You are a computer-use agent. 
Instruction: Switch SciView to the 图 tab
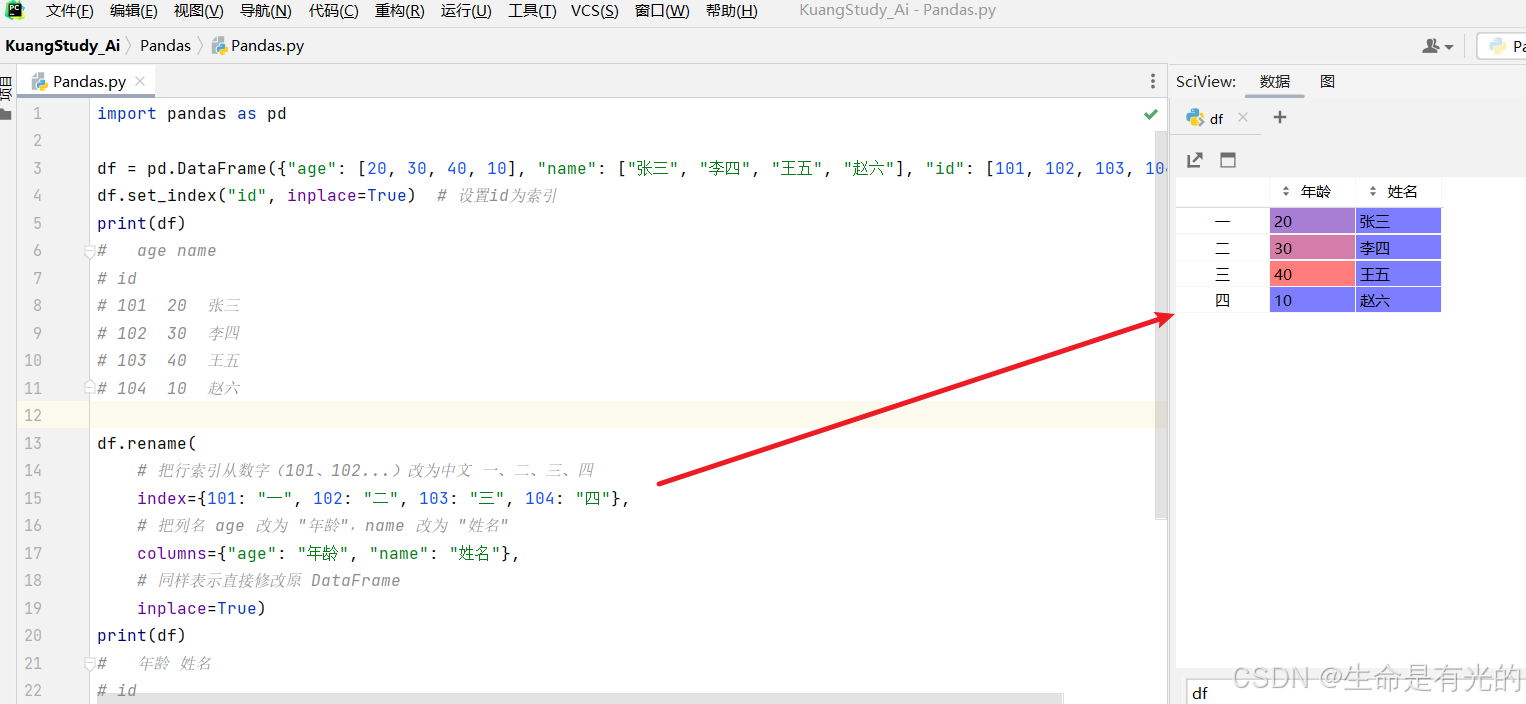pos(1327,82)
